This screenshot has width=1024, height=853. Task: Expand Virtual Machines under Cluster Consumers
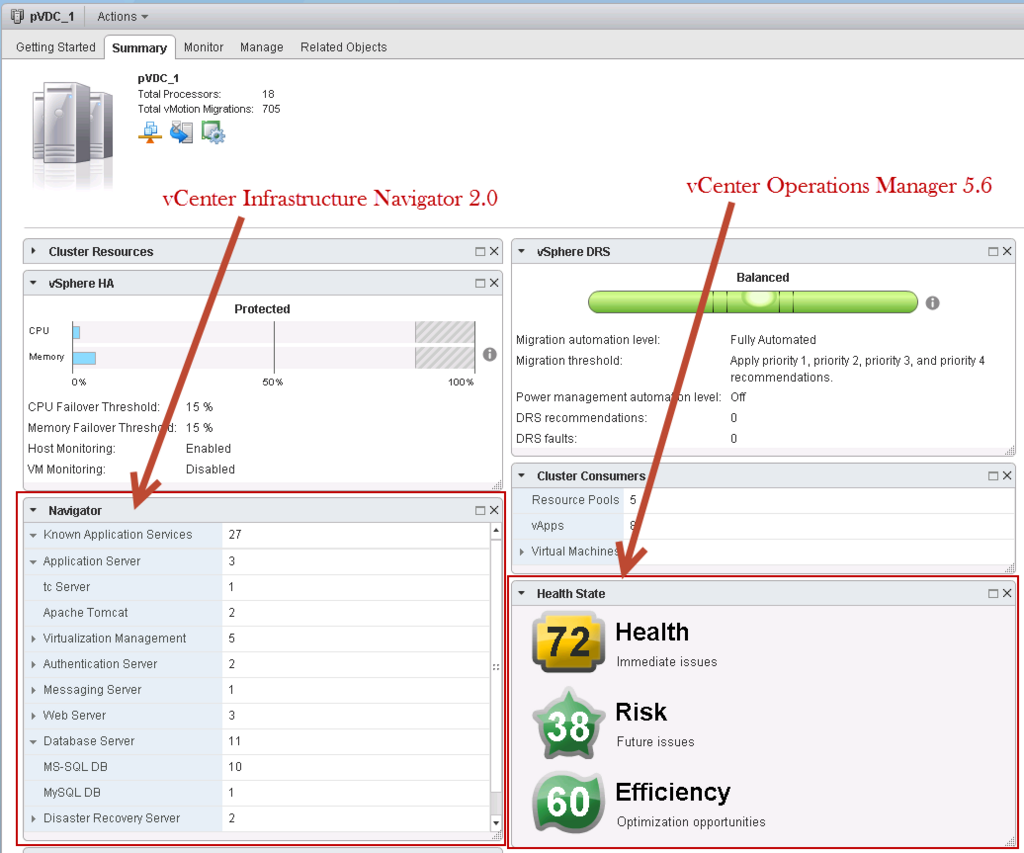click(522, 551)
